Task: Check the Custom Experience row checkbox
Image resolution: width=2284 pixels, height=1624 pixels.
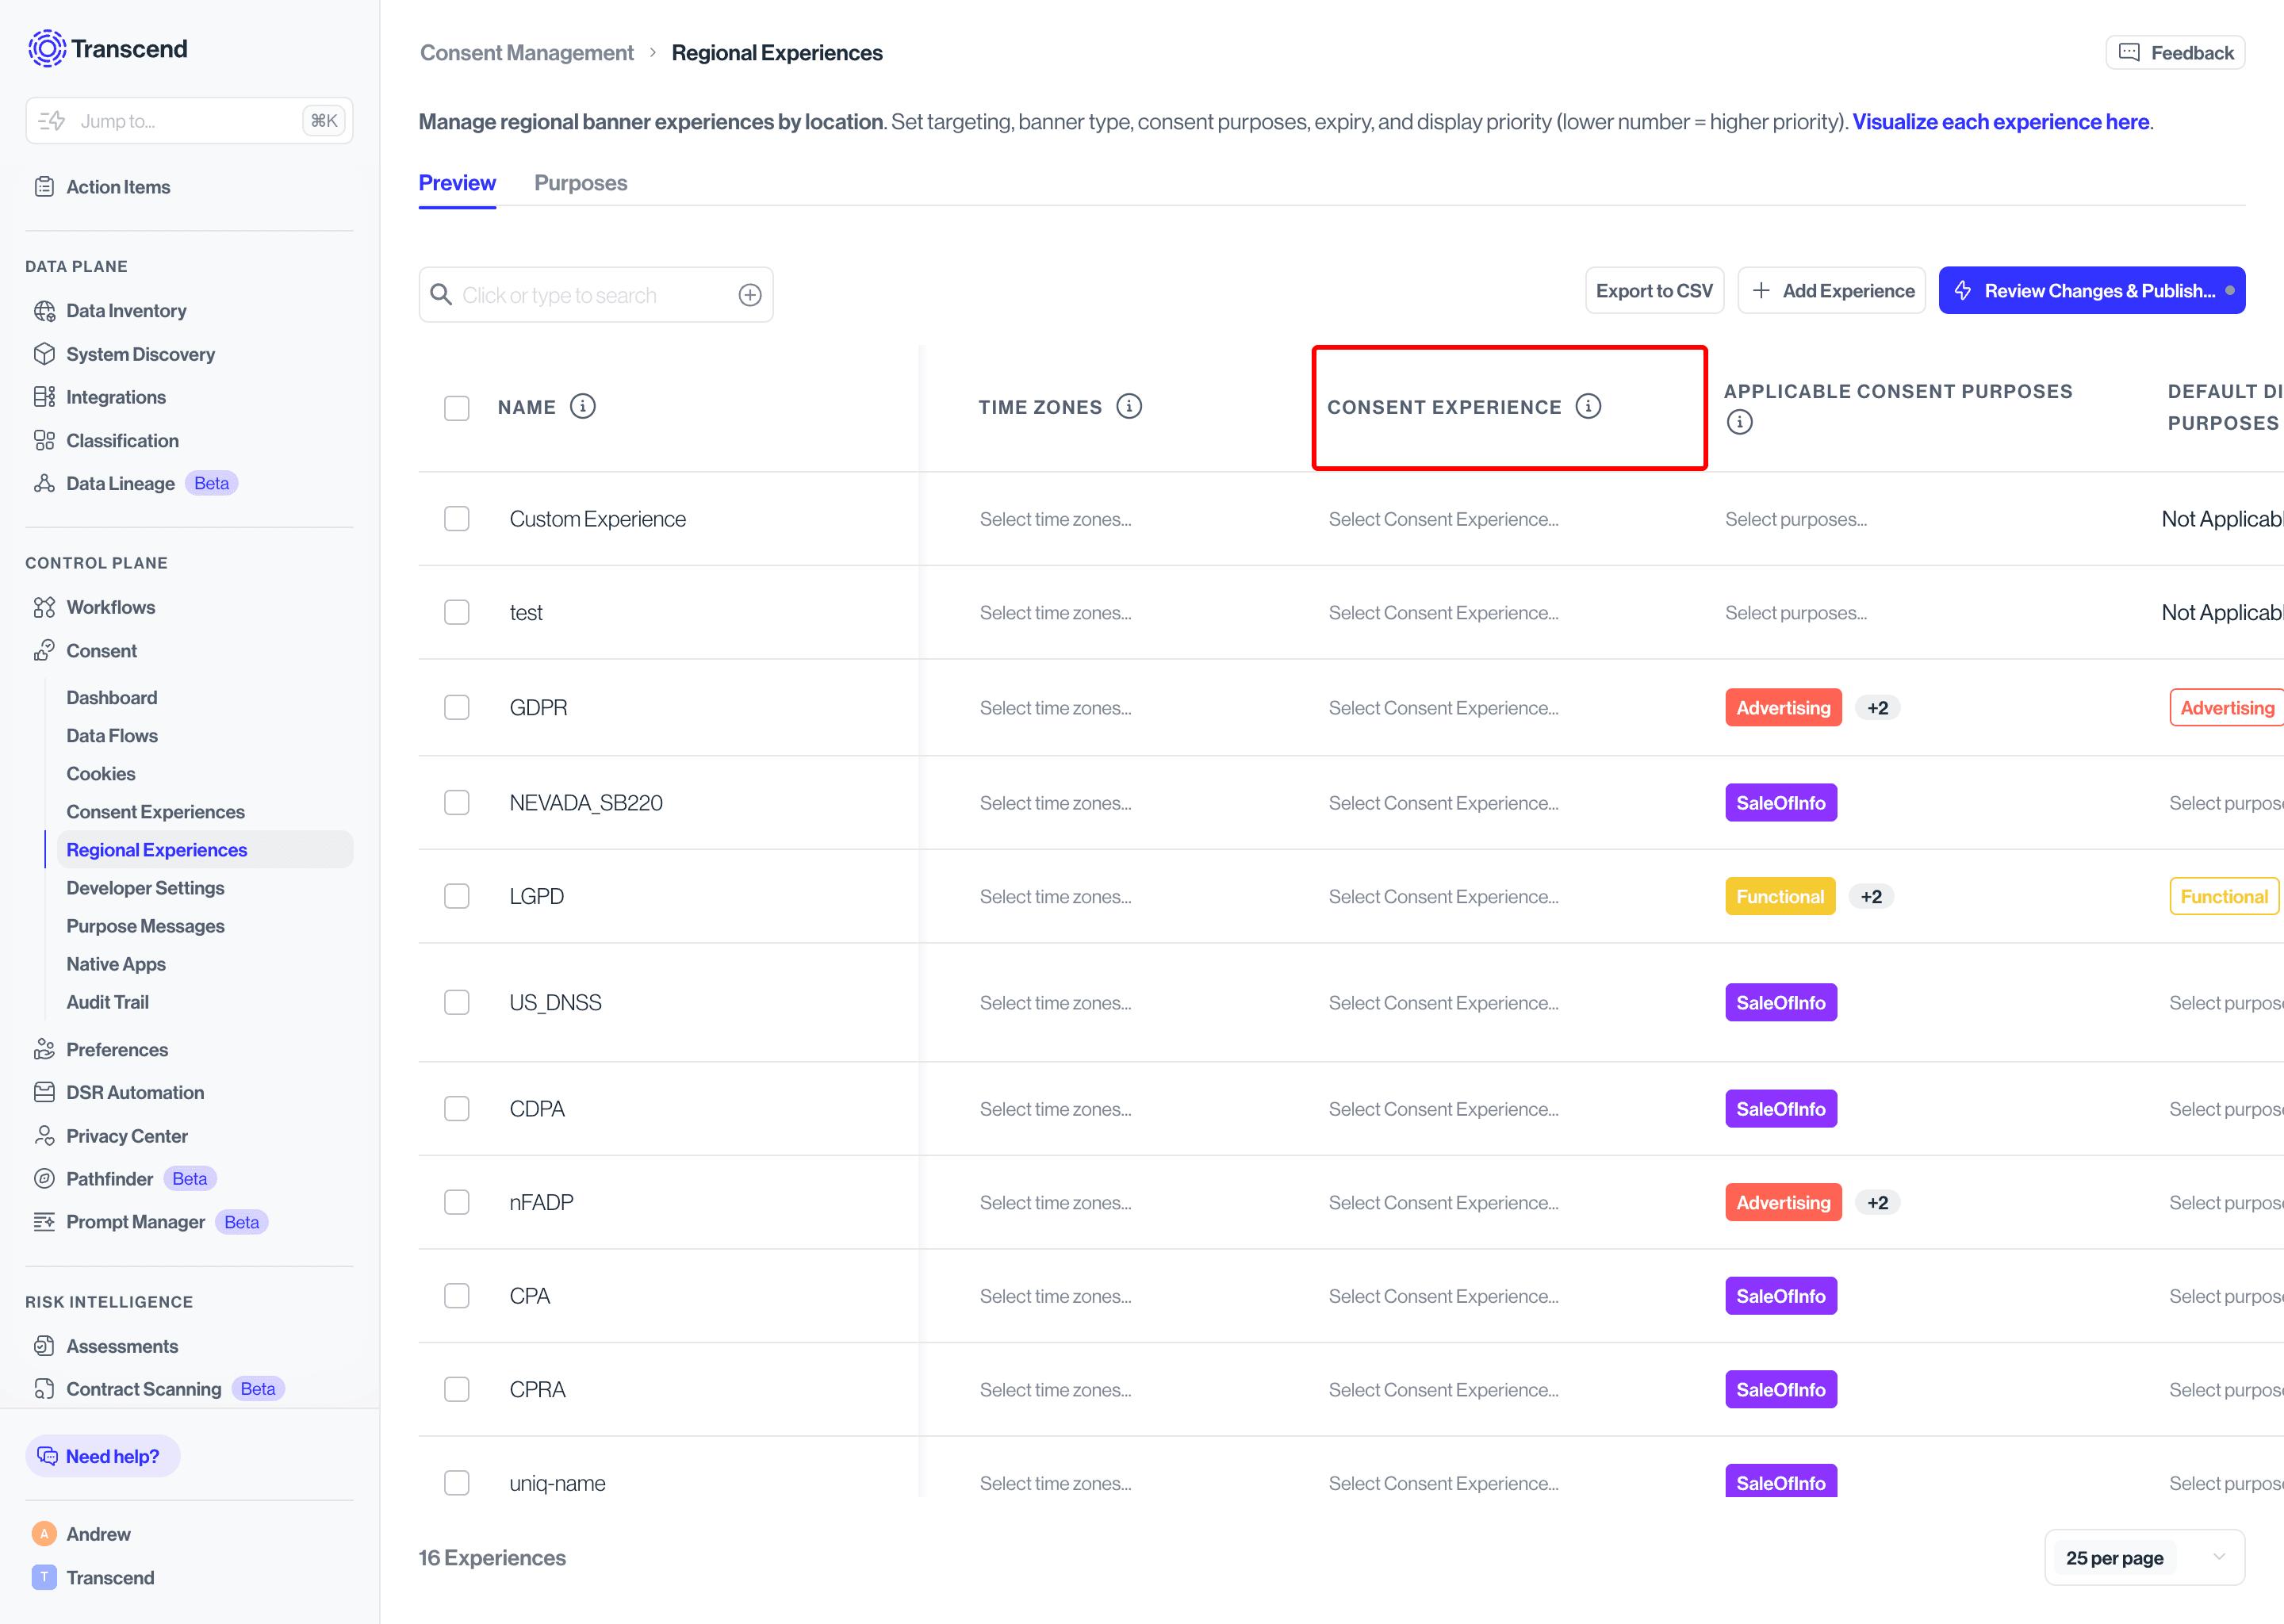Action: point(457,519)
